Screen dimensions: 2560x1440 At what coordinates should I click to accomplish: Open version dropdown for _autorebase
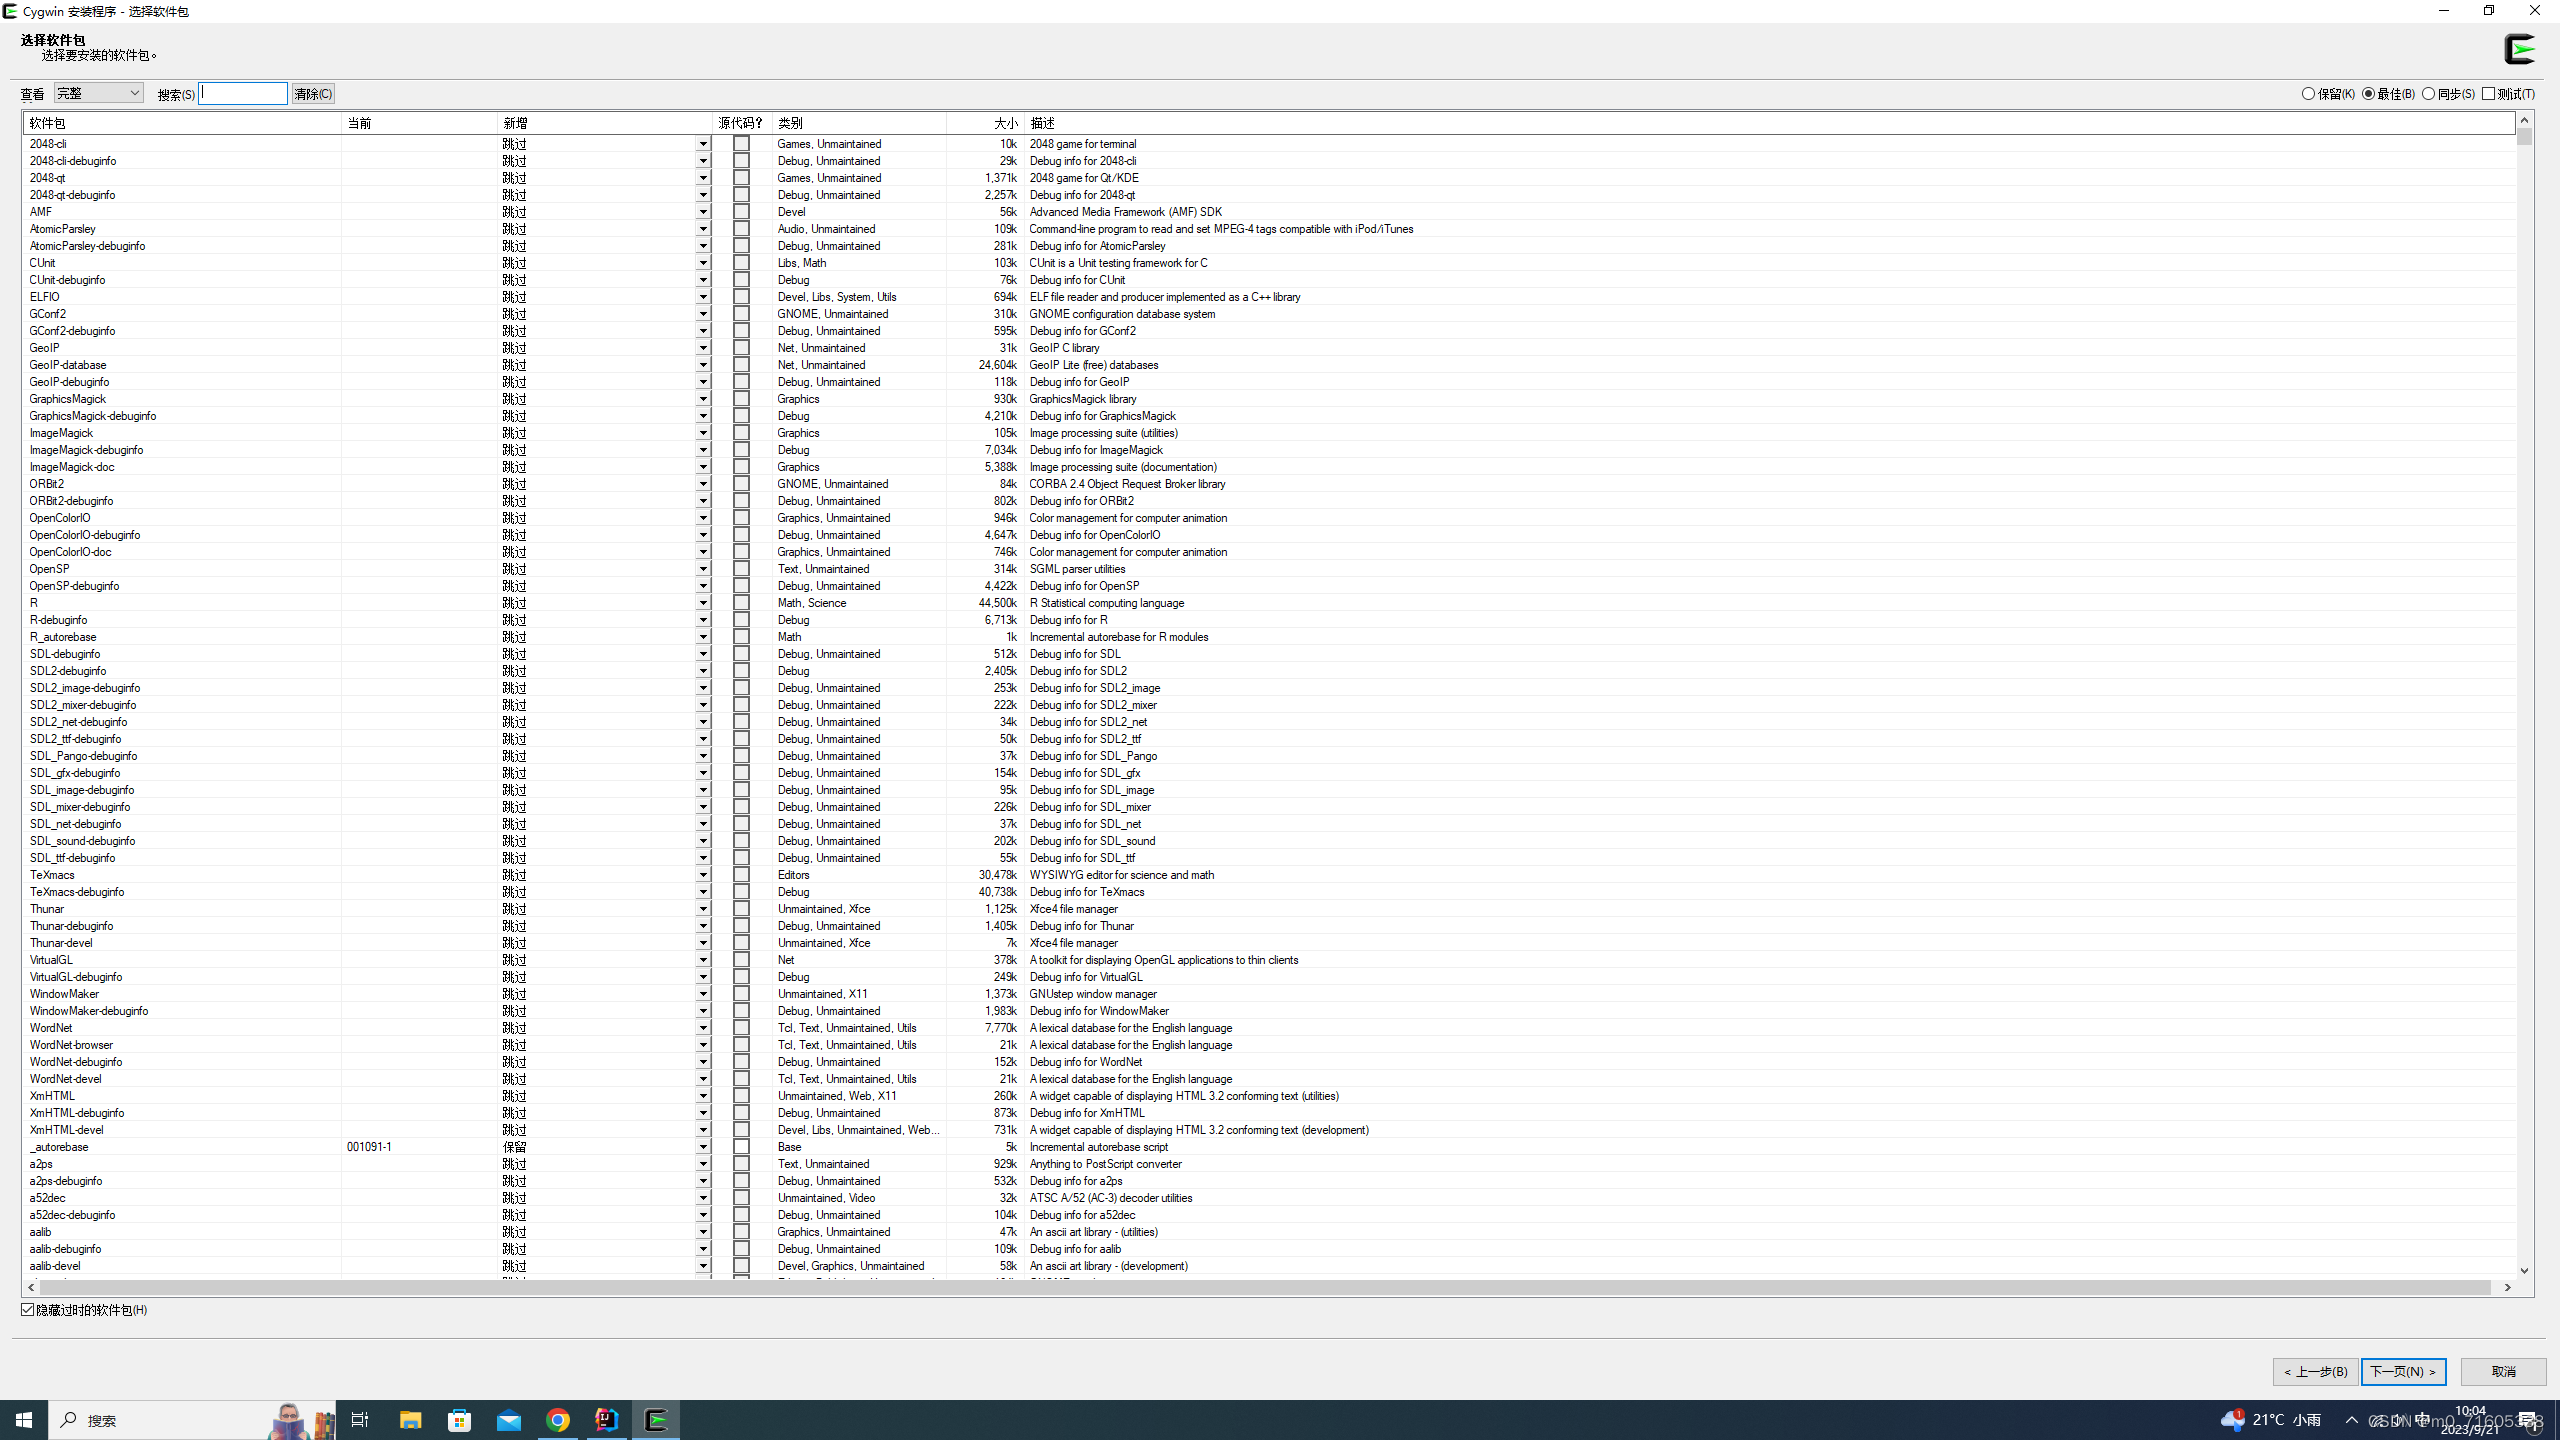click(x=703, y=1147)
